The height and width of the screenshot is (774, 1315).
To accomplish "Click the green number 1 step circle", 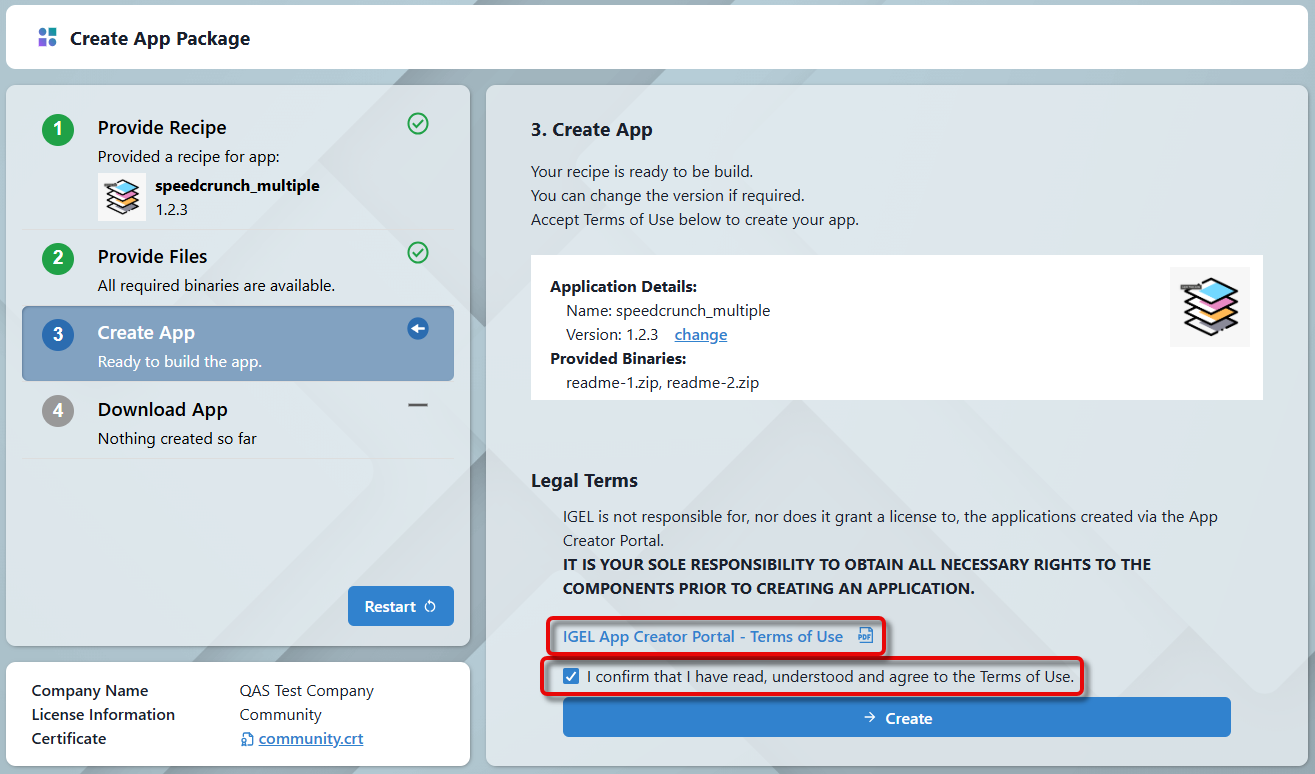I will (58, 129).
